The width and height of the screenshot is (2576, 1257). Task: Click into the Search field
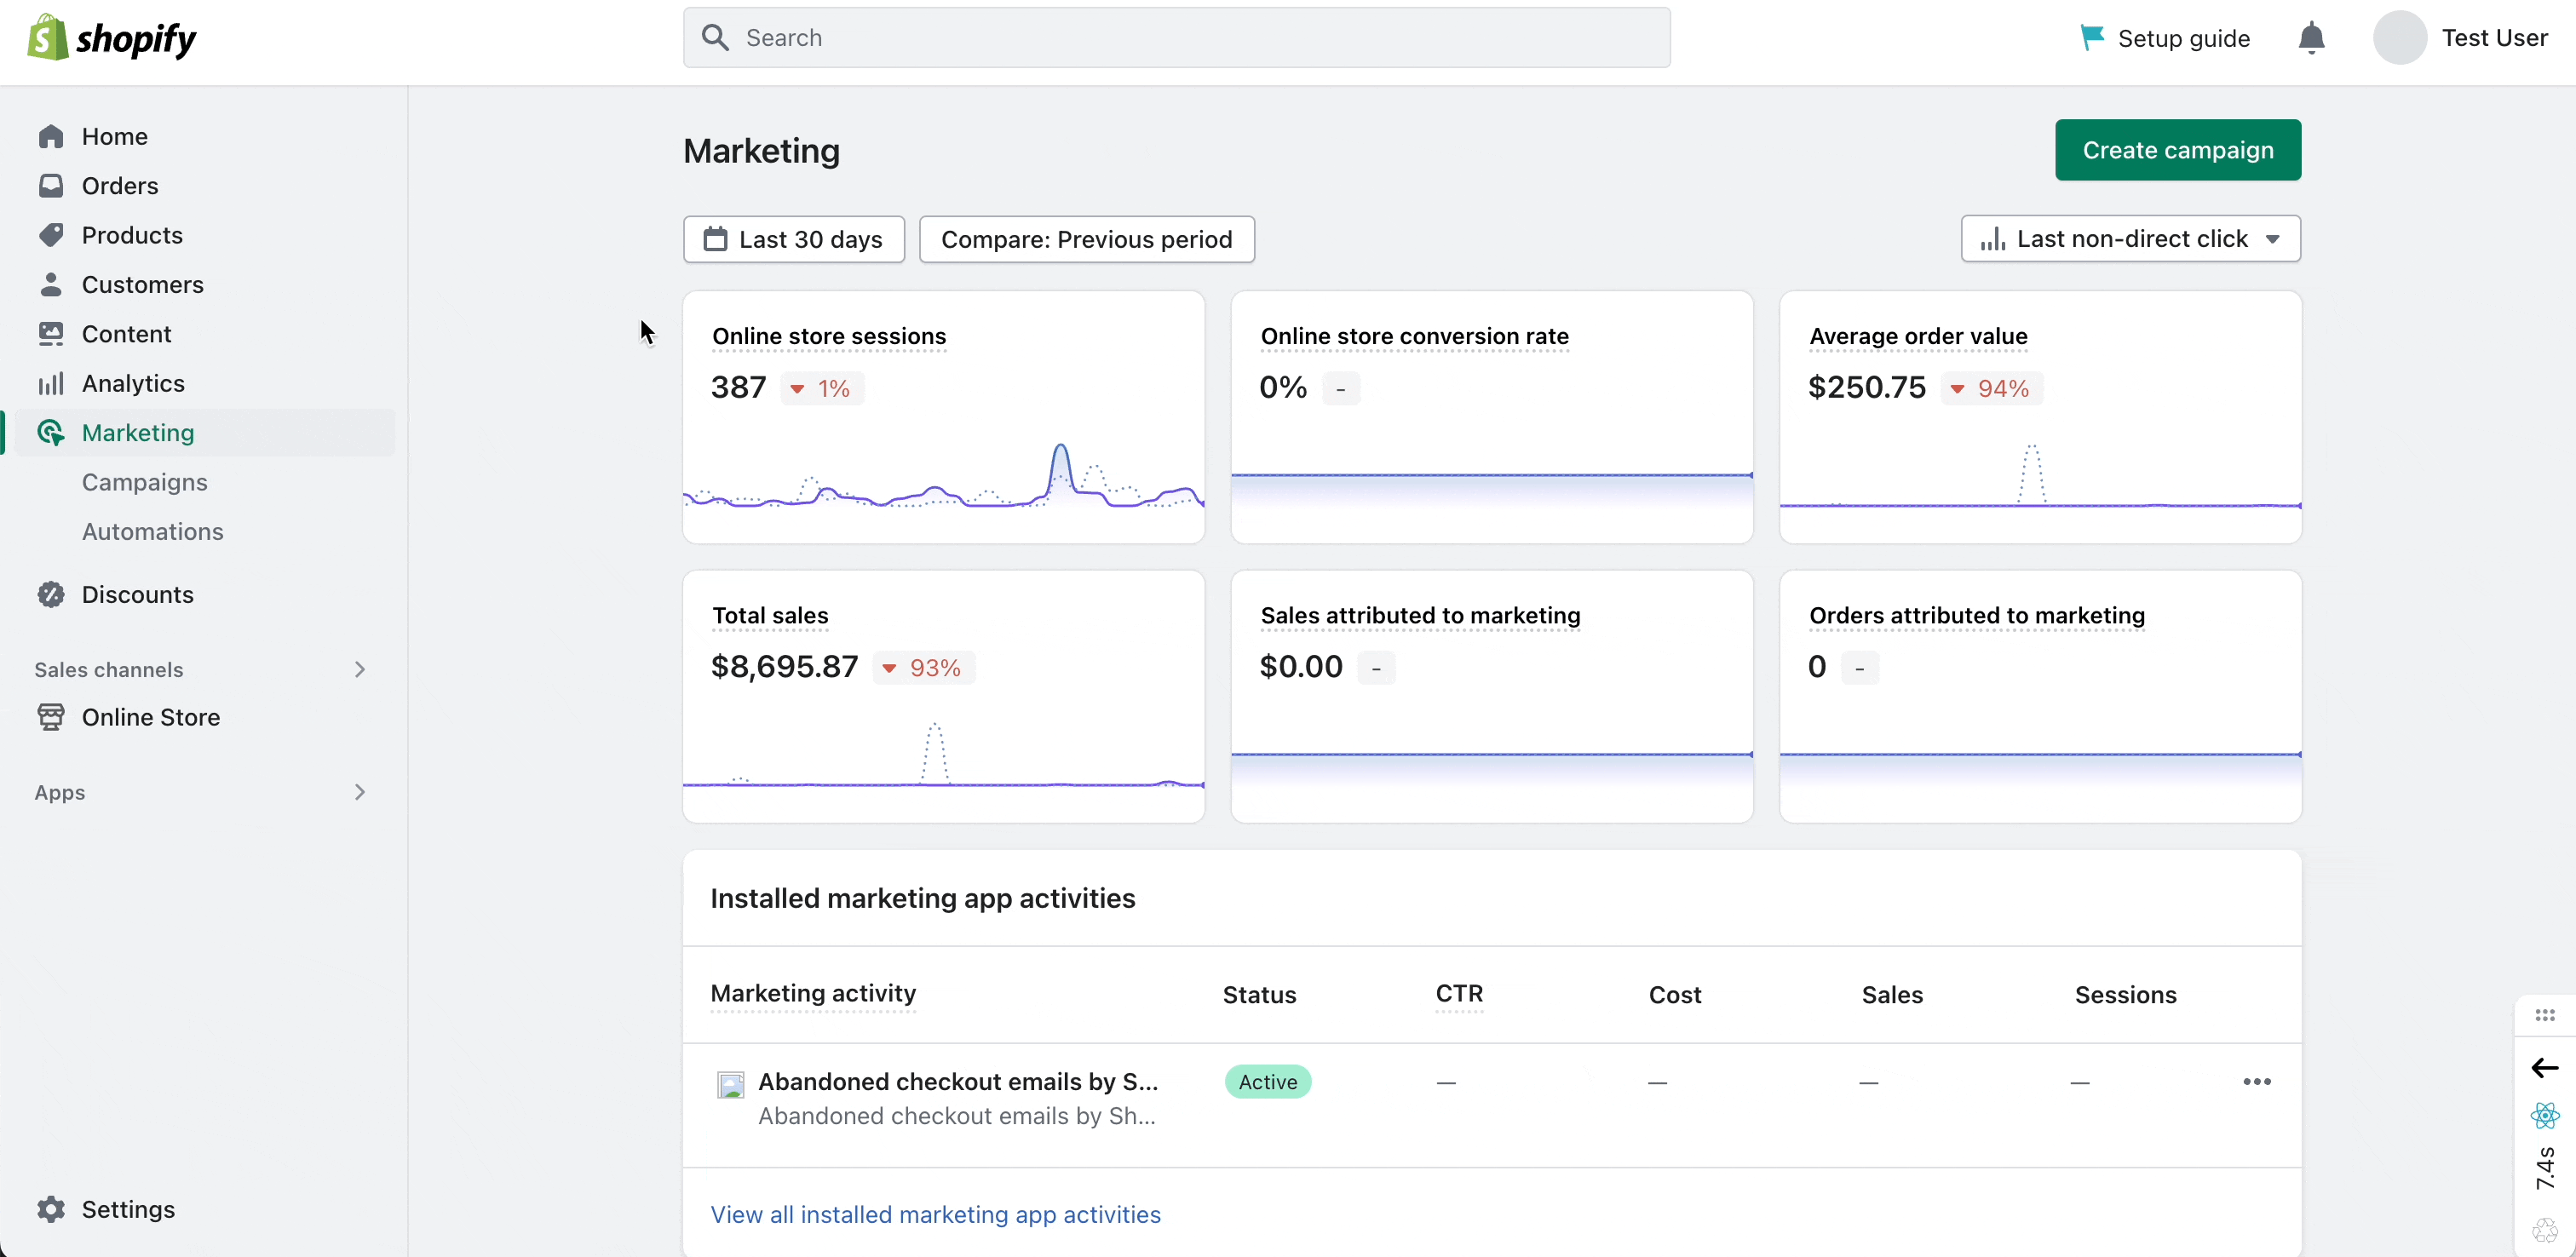1176,38
